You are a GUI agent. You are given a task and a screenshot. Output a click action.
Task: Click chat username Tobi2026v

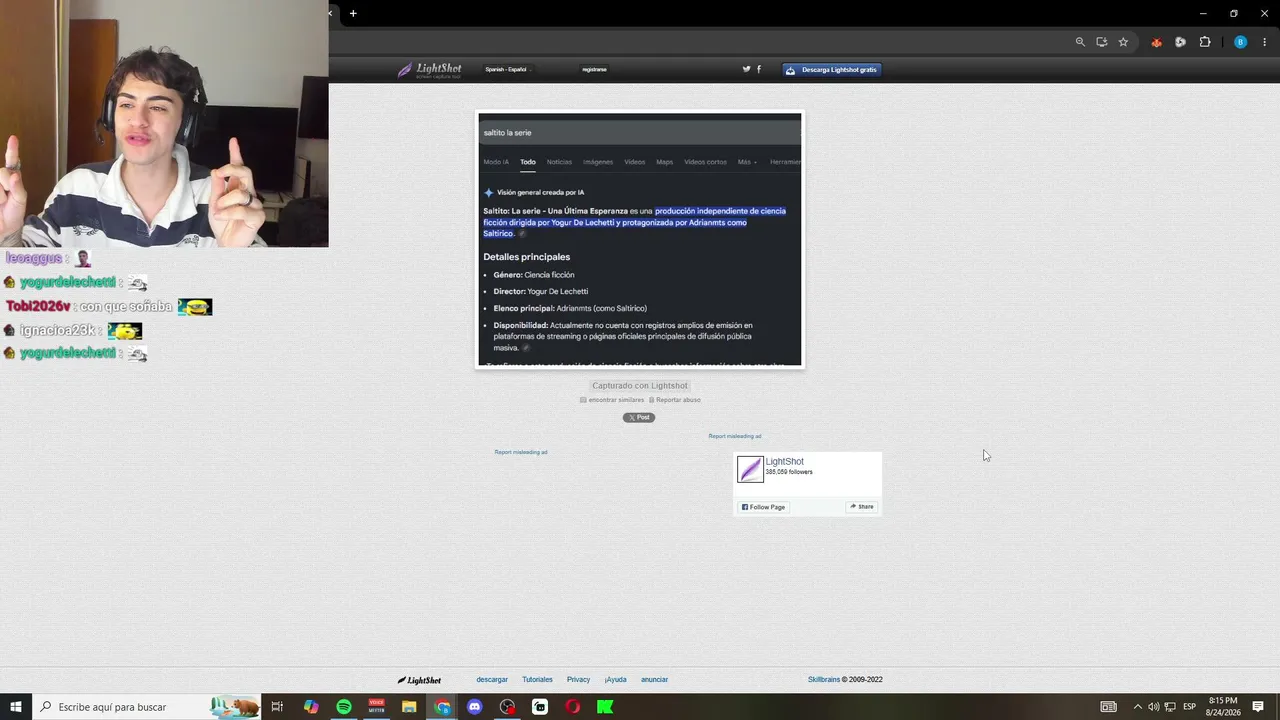pos(38,307)
